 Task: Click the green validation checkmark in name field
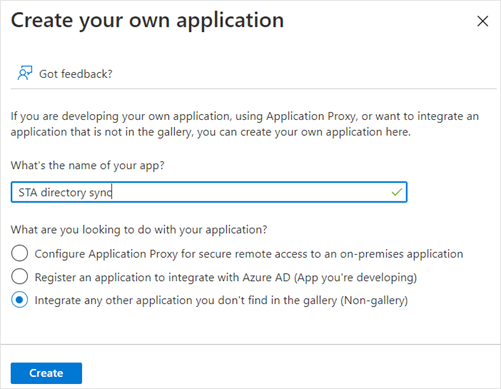pyautogui.click(x=396, y=192)
